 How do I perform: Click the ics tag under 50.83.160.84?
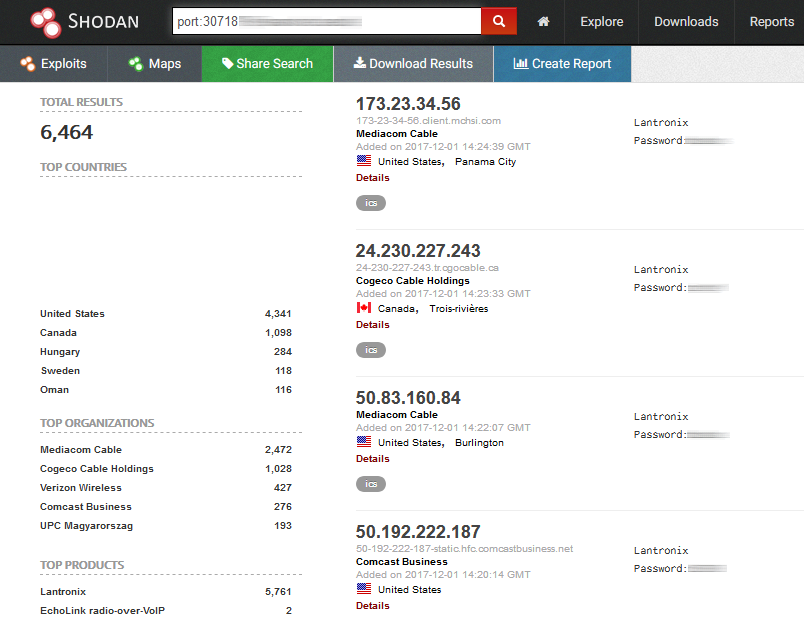[x=370, y=484]
